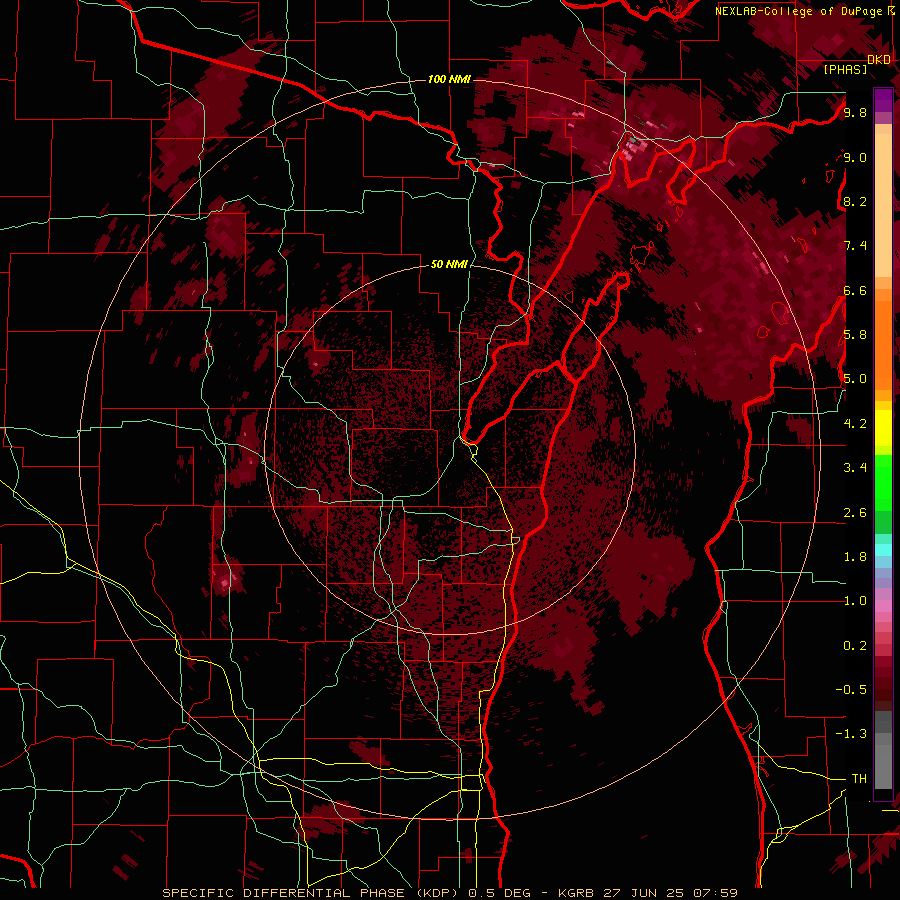Click the 0.2 value on the color scale
Image resolution: width=900 pixels, height=900 pixels.
click(x=855, y=646)
